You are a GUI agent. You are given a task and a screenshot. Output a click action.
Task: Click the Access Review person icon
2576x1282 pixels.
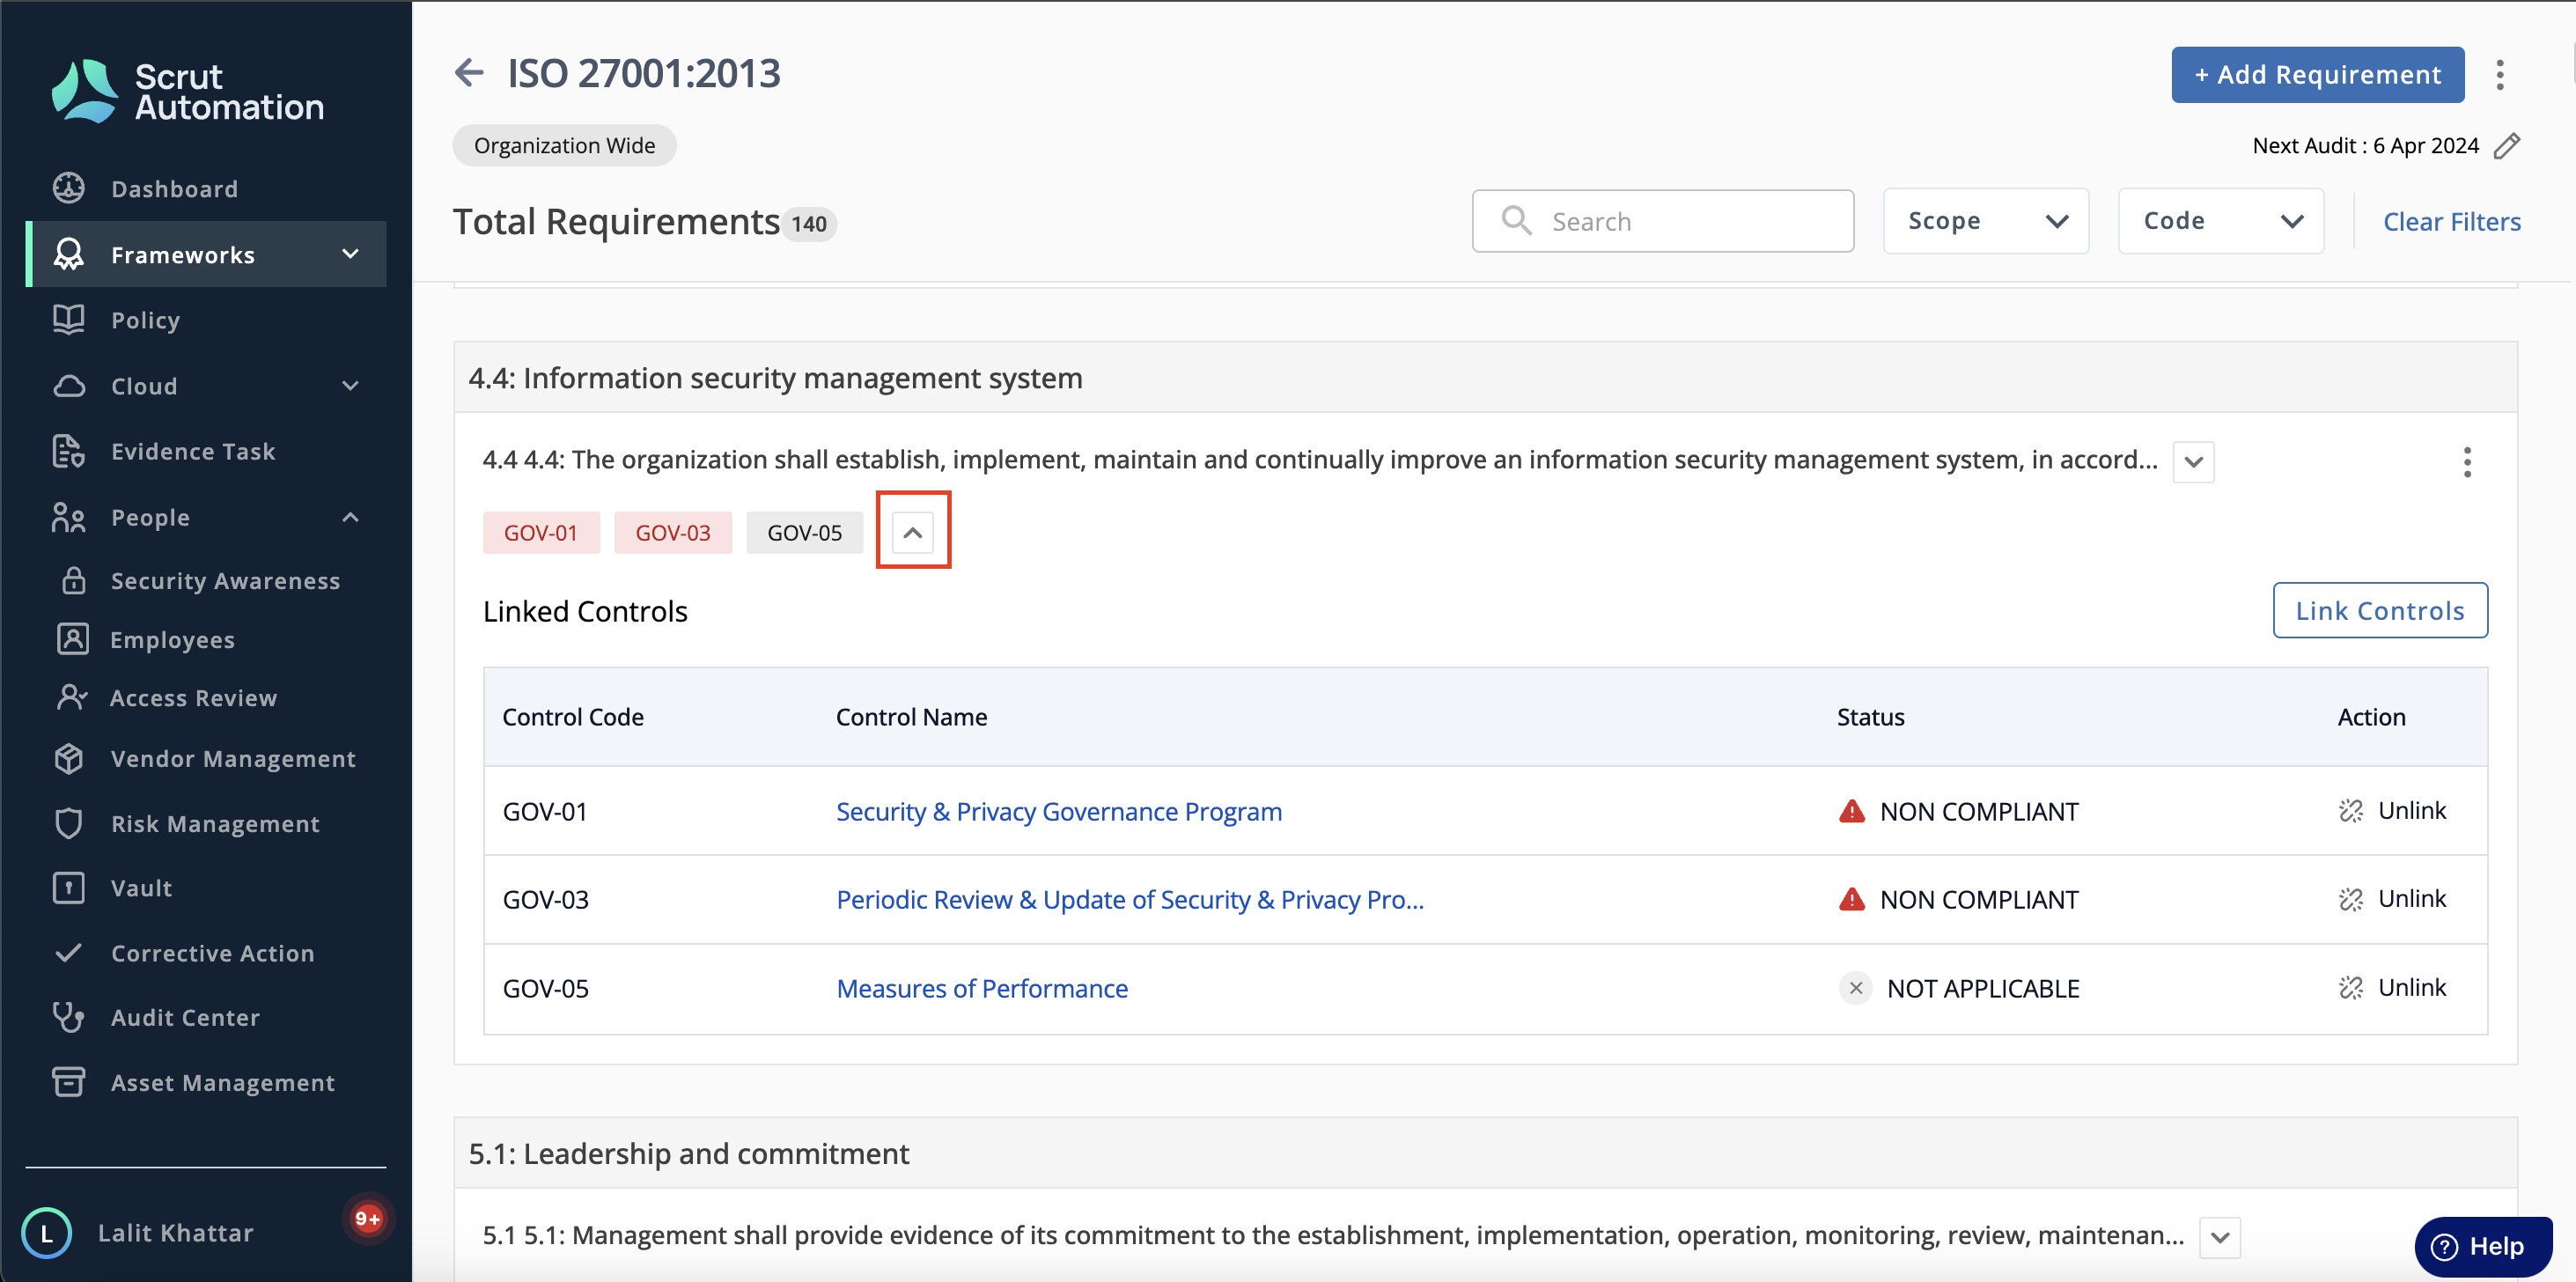point(73,697)
